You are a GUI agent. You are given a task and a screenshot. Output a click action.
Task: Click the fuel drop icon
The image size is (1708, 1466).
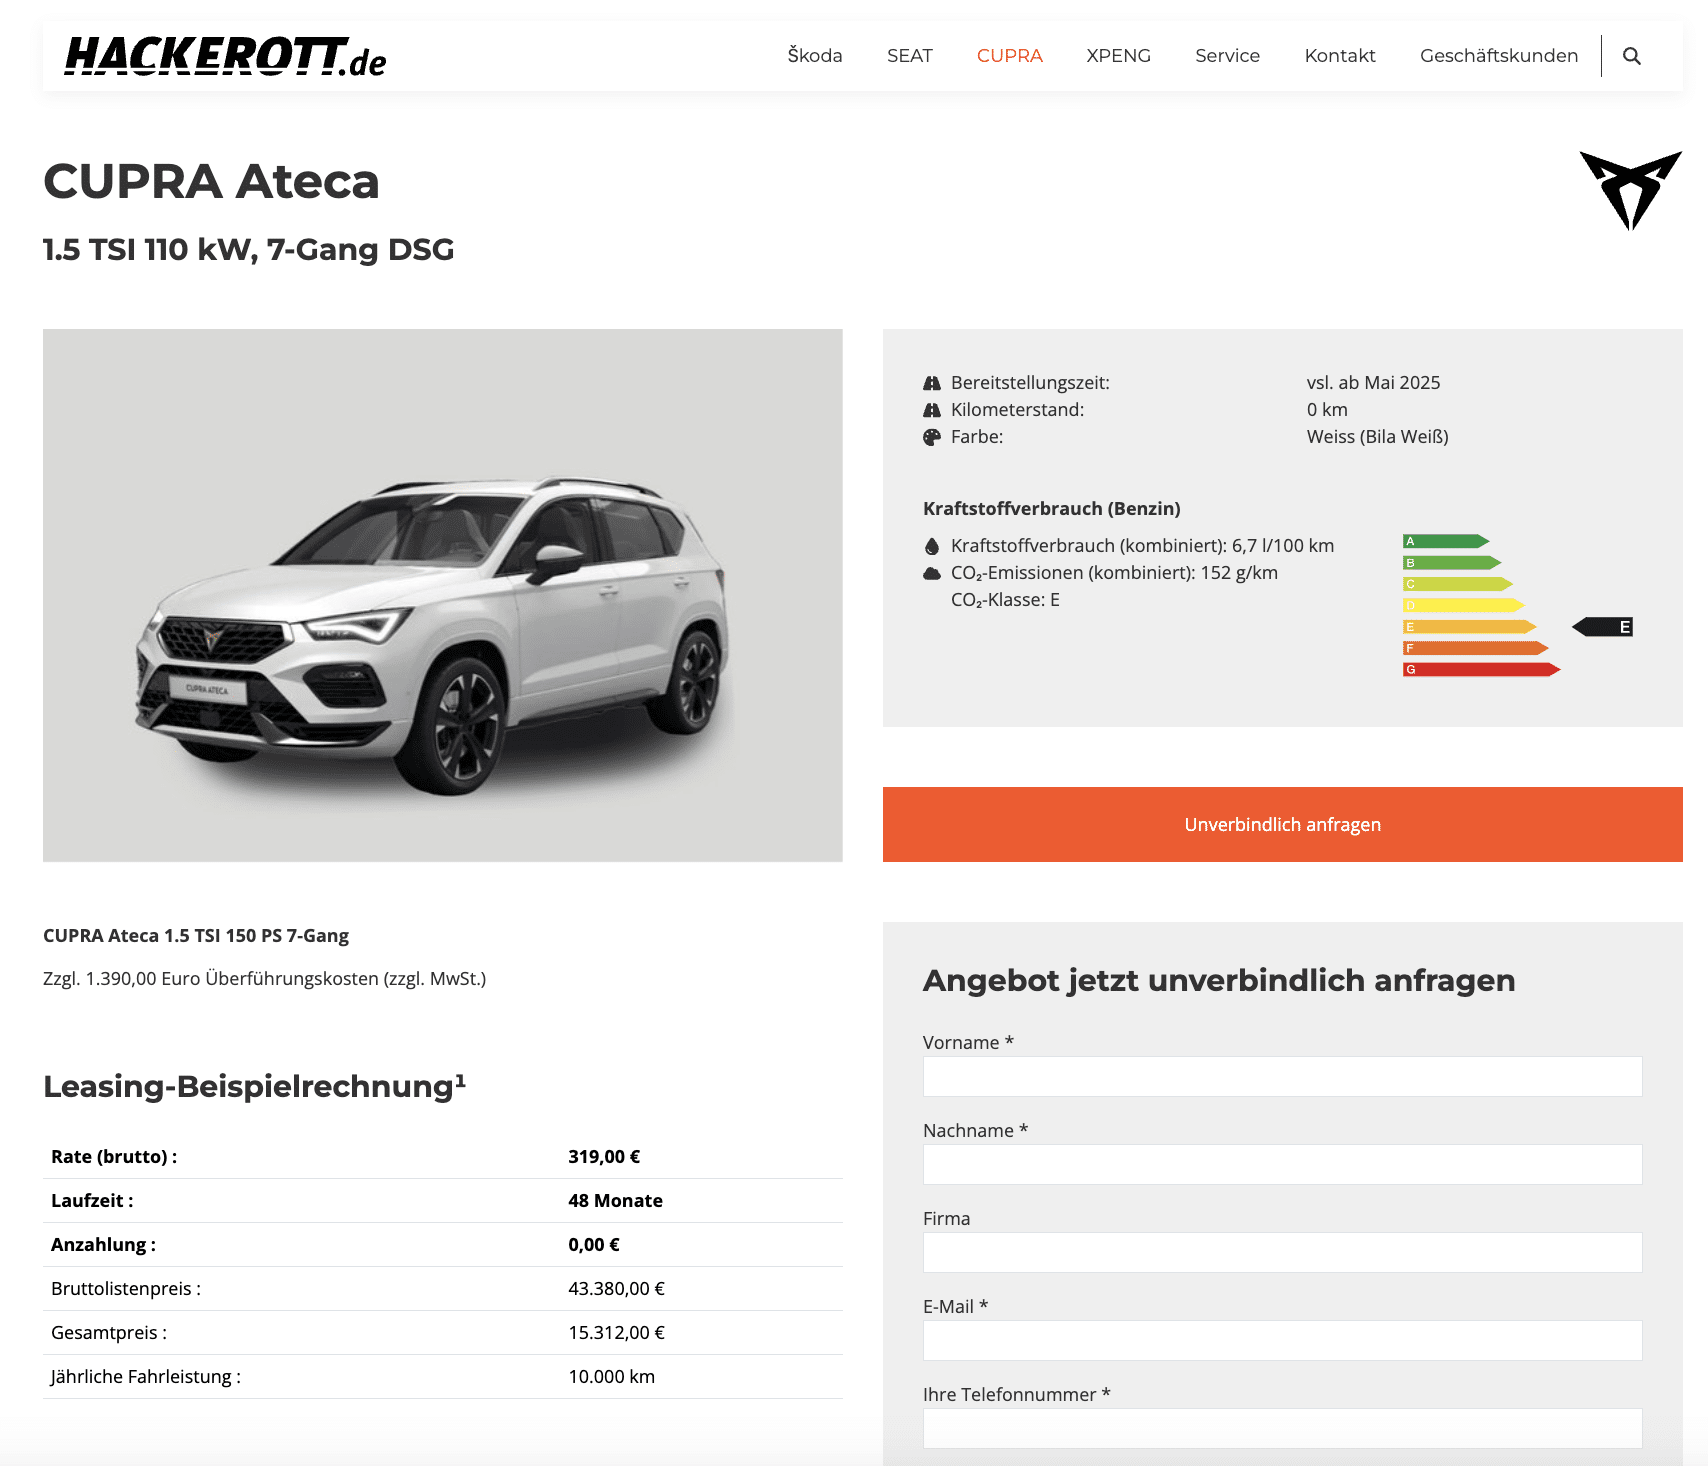tap(932, 546)
